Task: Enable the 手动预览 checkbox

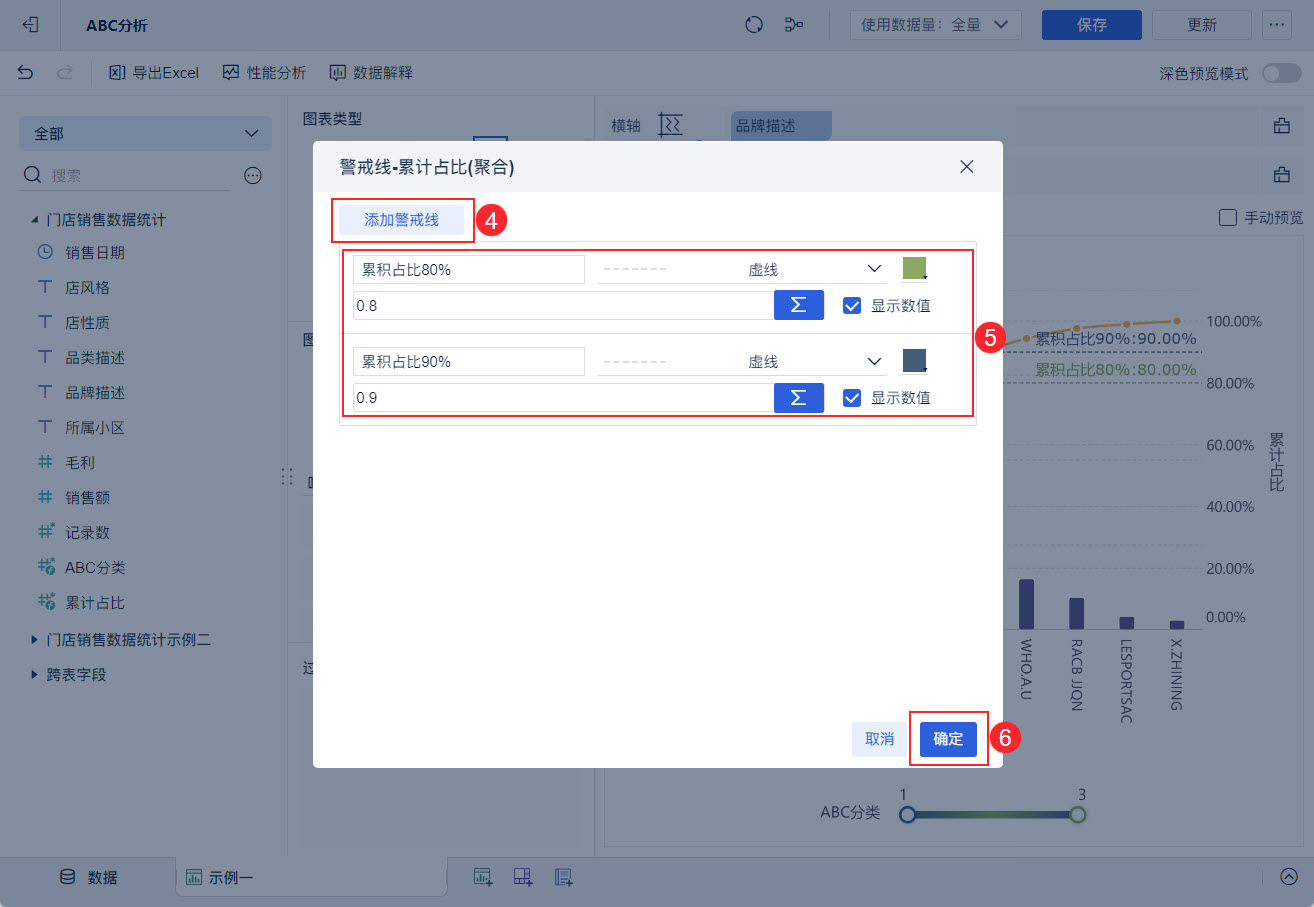Action: pyautogui.click(x=1227, y=218)
